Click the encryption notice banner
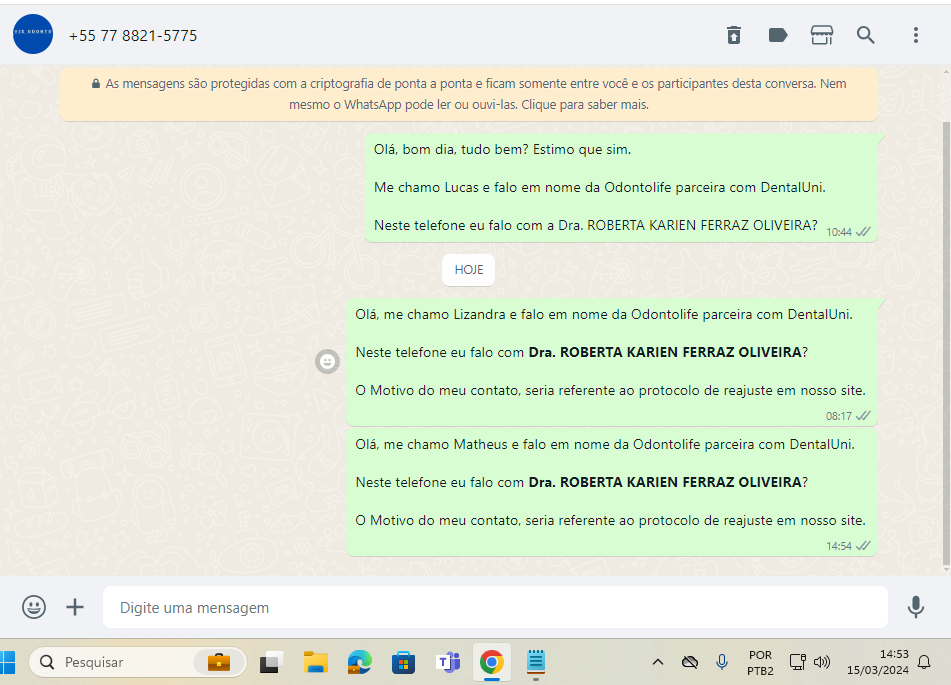The width and height of the screenshot is (951, 685). pyautogui.click(x=469, y=94)
